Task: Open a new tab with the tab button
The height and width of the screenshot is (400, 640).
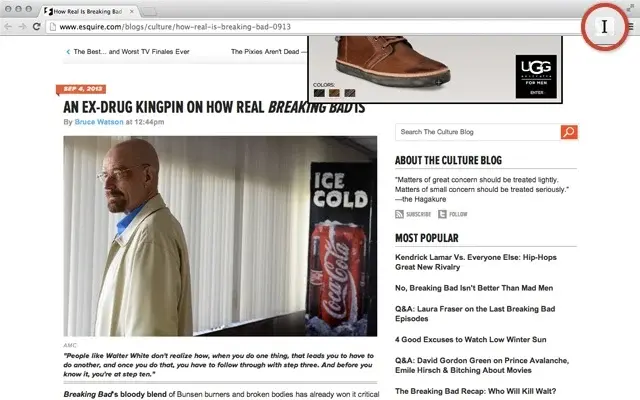Action: pyautogui.click(x=149, y=11)
